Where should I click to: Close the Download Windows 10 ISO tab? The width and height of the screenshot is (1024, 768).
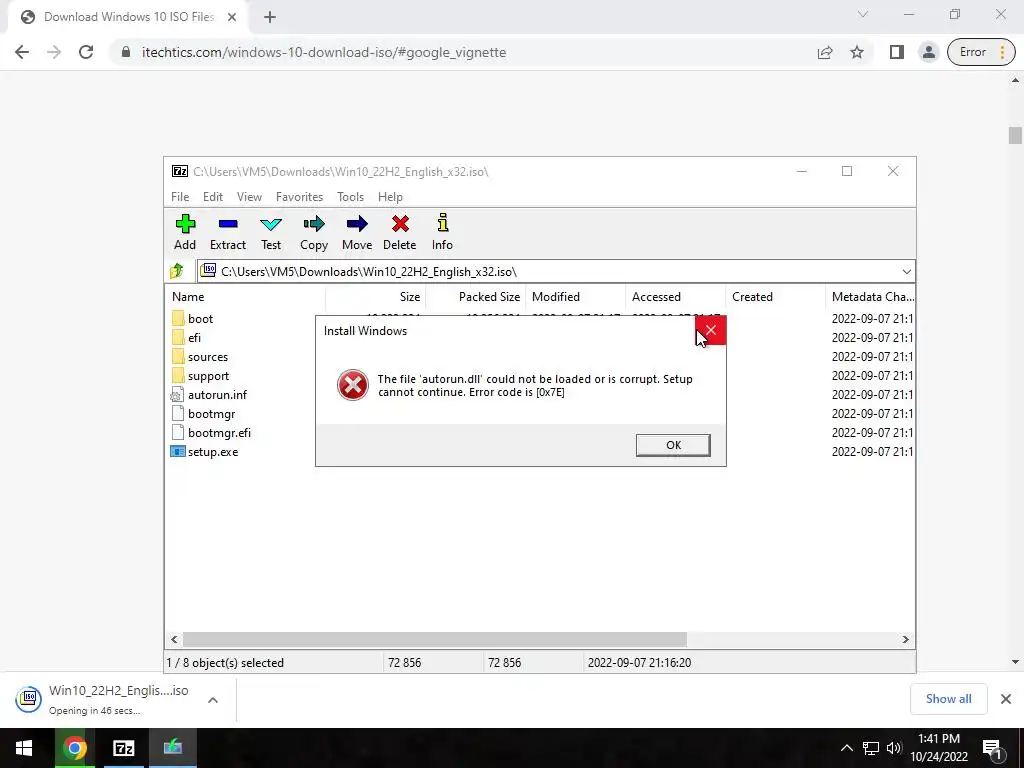[x=232, y=17]
